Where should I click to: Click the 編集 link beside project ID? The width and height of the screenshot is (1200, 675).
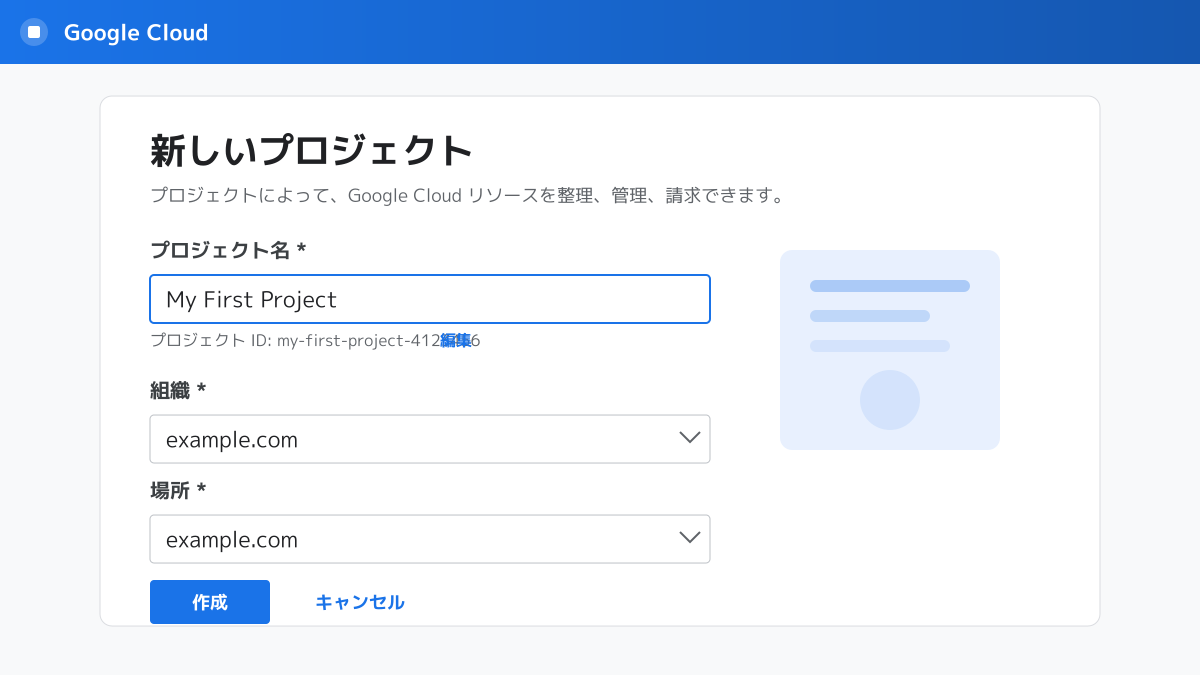[456, 340]
